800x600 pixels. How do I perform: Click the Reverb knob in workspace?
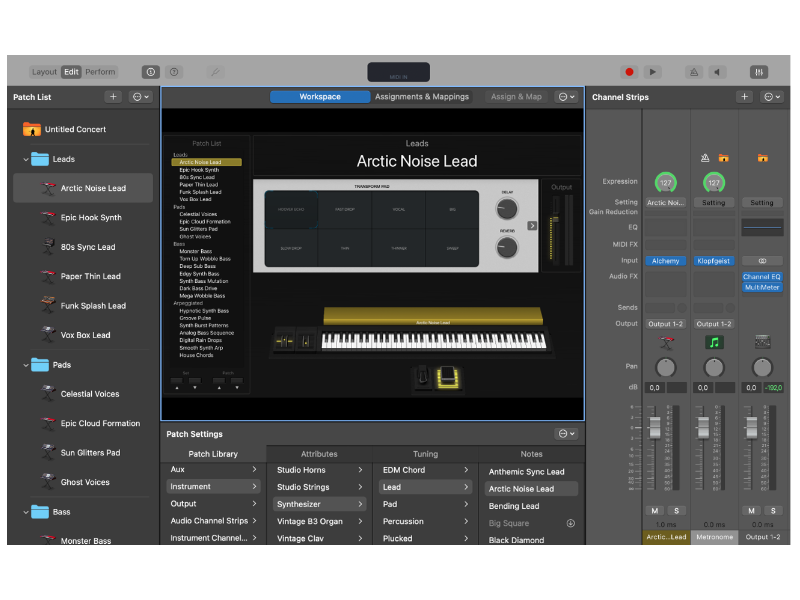click(x=507, y=247)
